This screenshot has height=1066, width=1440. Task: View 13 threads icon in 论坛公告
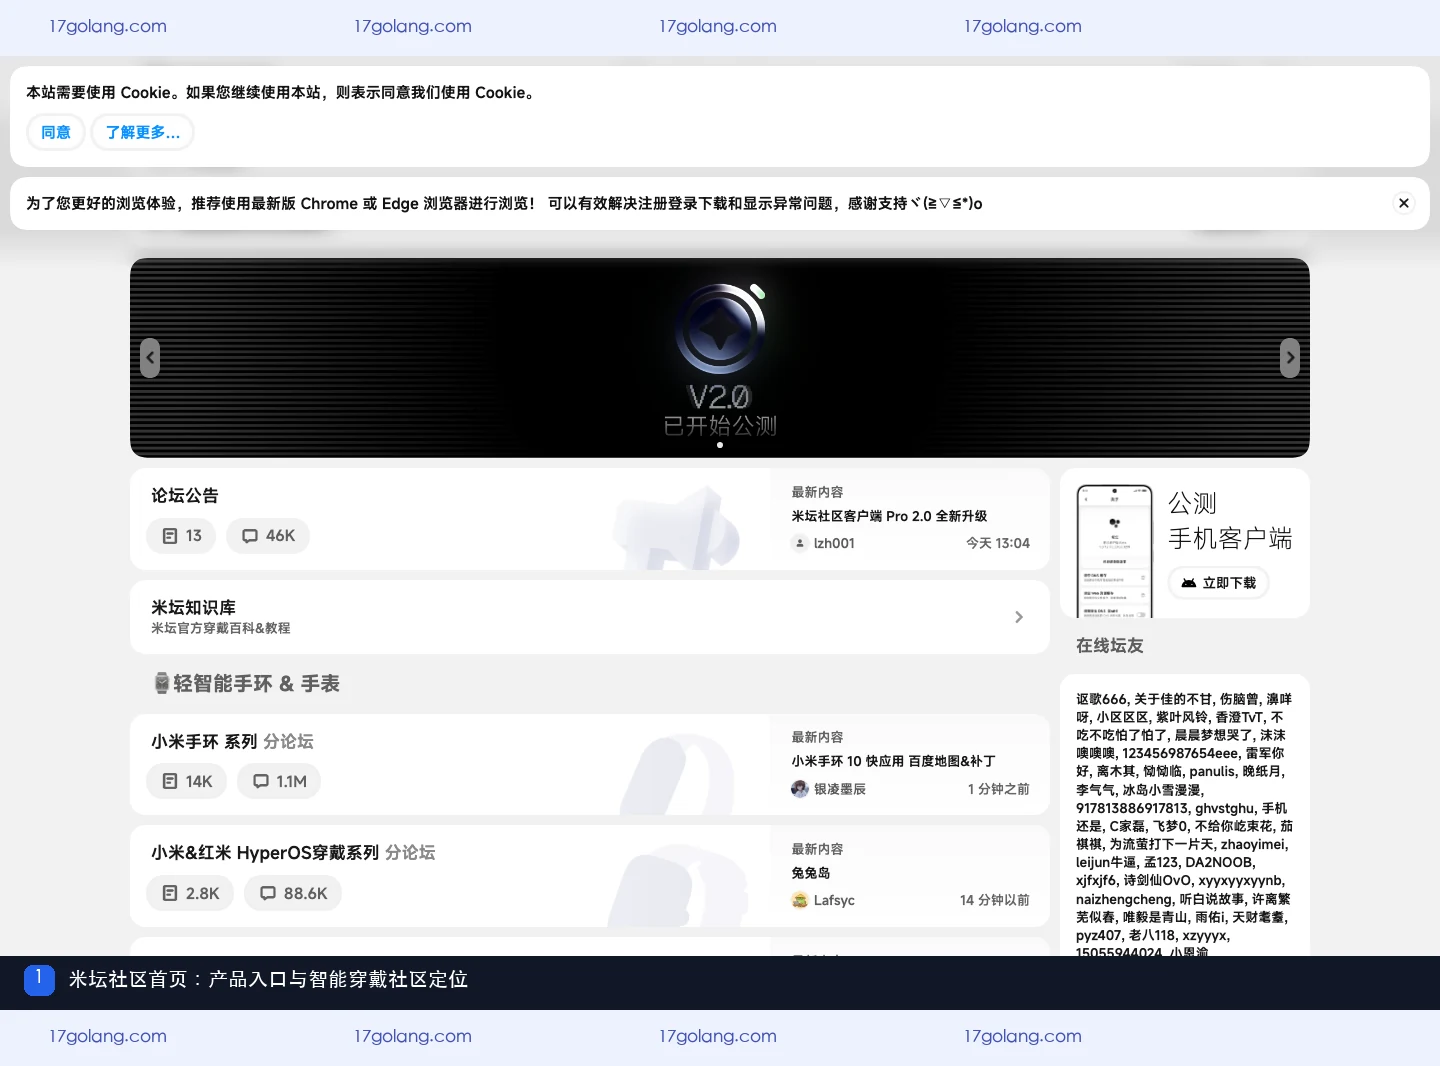coord(170,536)
